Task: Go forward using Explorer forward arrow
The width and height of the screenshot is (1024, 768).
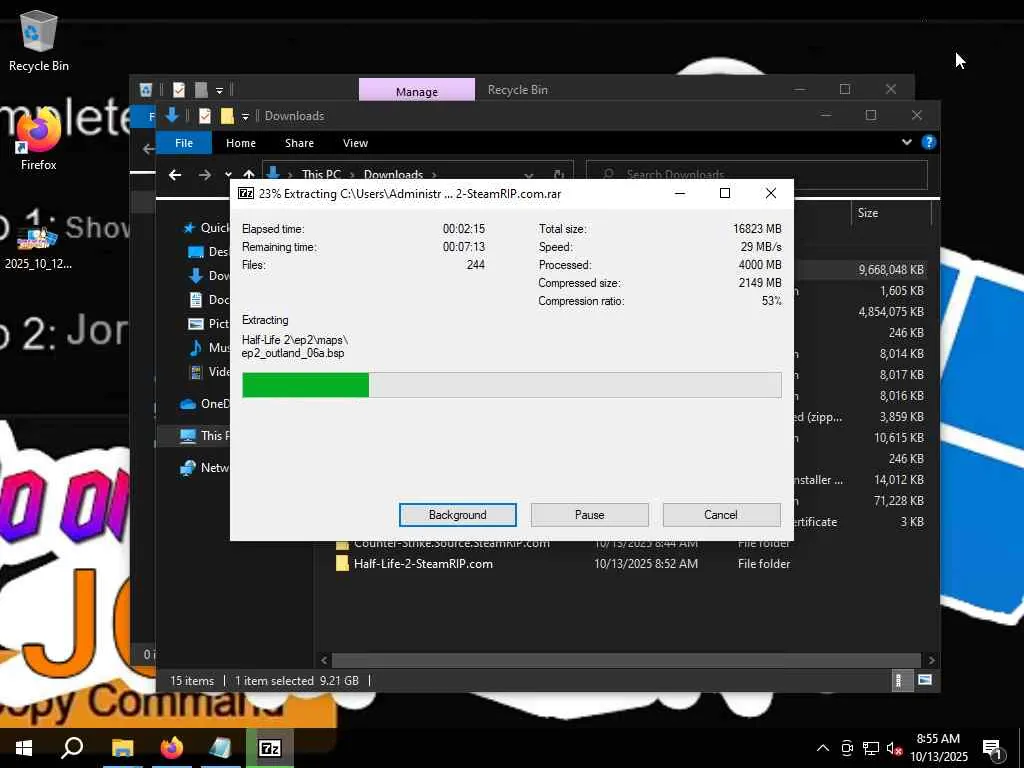Action: (204, 174)
